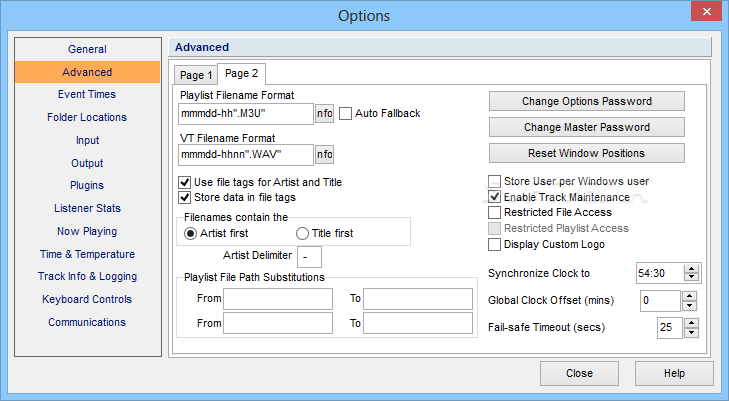Increase Synchronize Clock value with up arrow
Screen dimensions: 729x401
[x=691, y=269]
